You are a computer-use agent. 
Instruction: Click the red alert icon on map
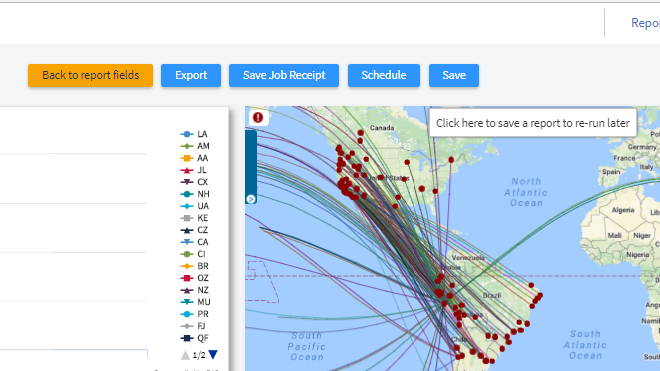pos(258,117)
